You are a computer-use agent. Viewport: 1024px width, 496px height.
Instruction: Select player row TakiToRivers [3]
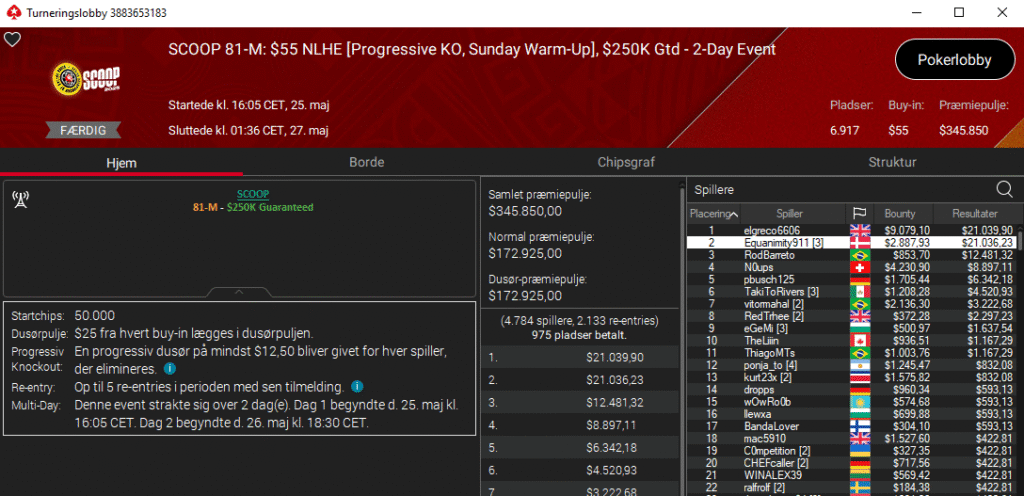click(852, 292)
